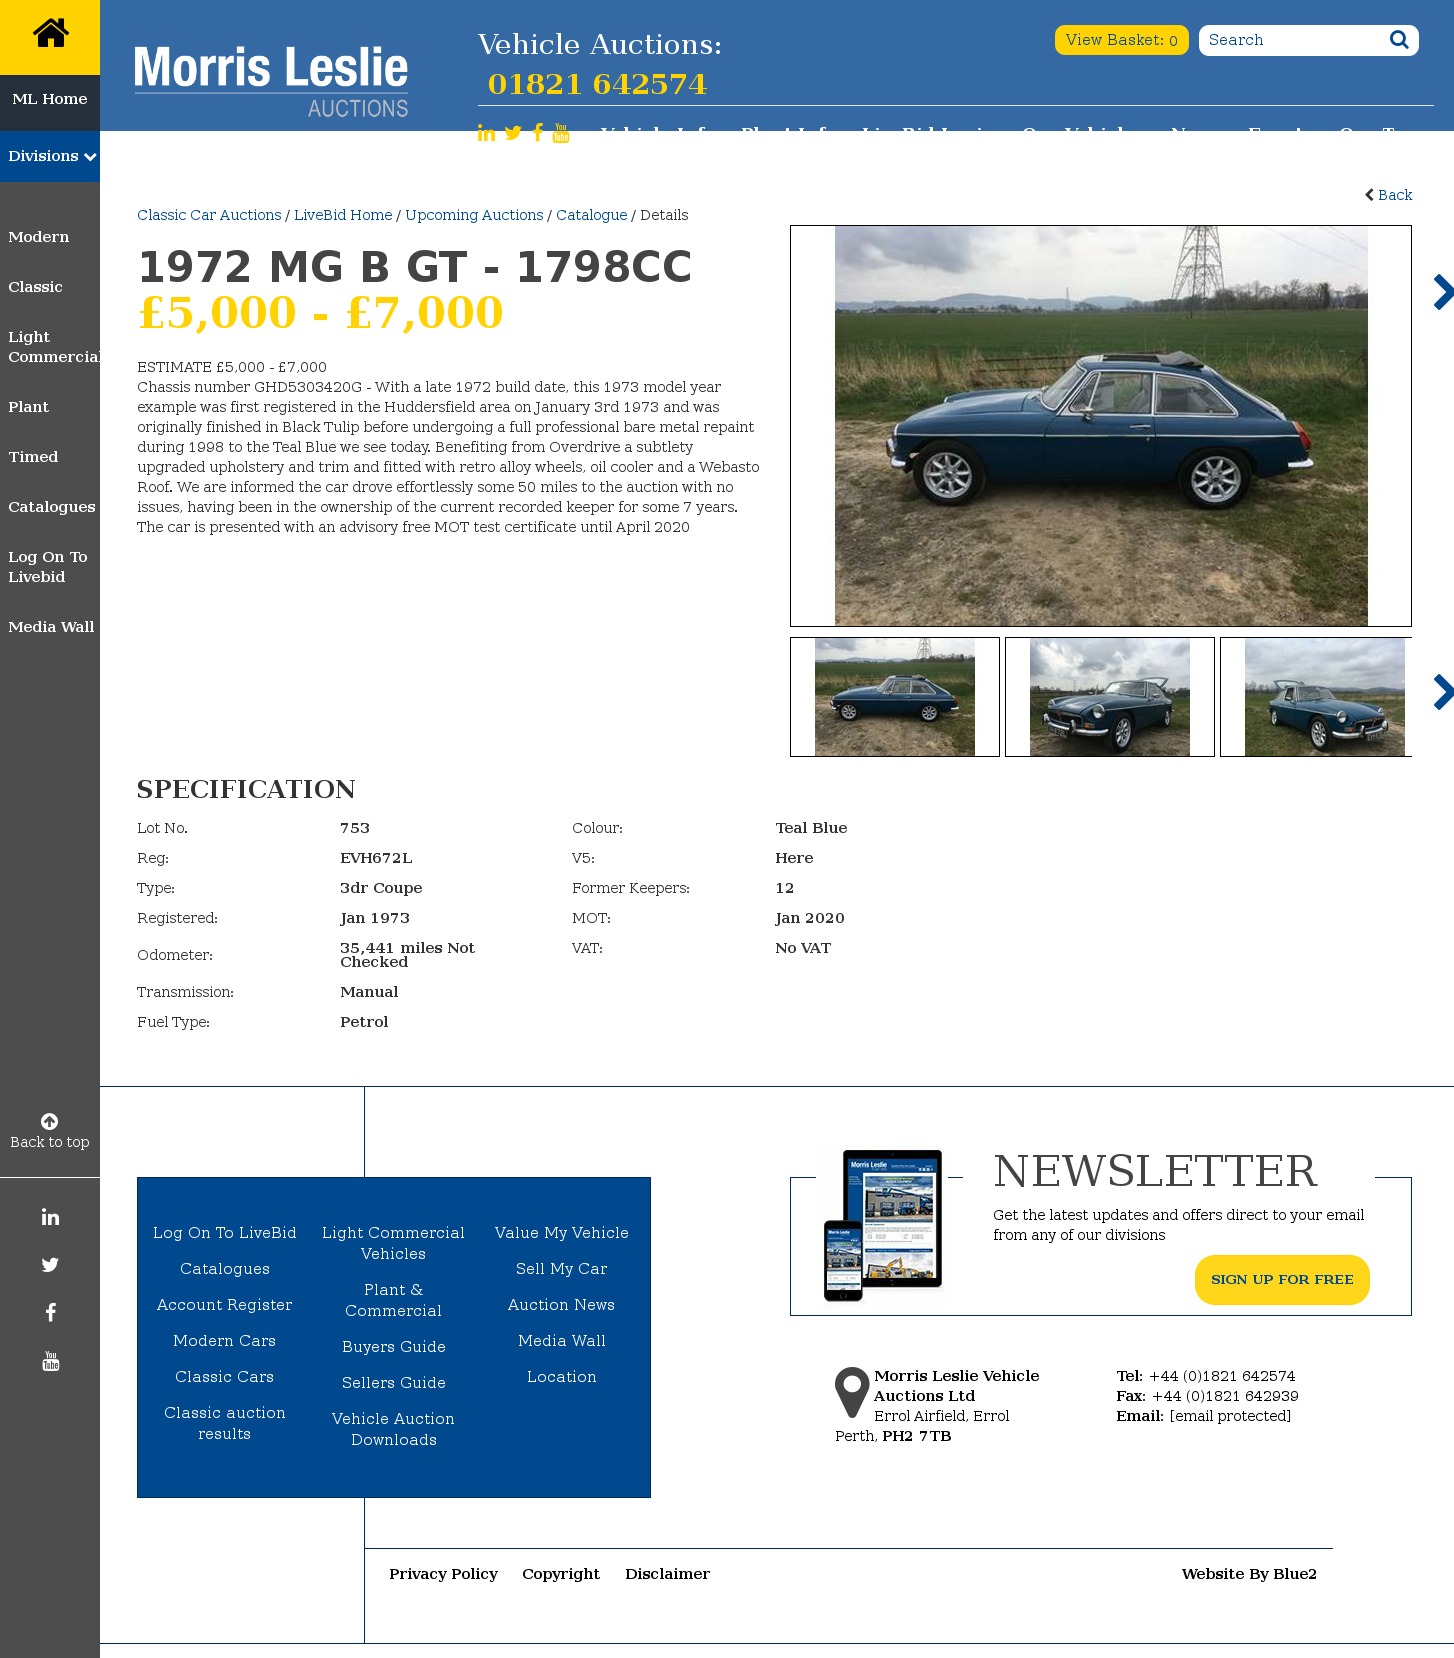The width and height of the screenshot is (1454, 1658).
Task: Click SIGN UP FOR FREE button
Action: coord(1282,1280)
